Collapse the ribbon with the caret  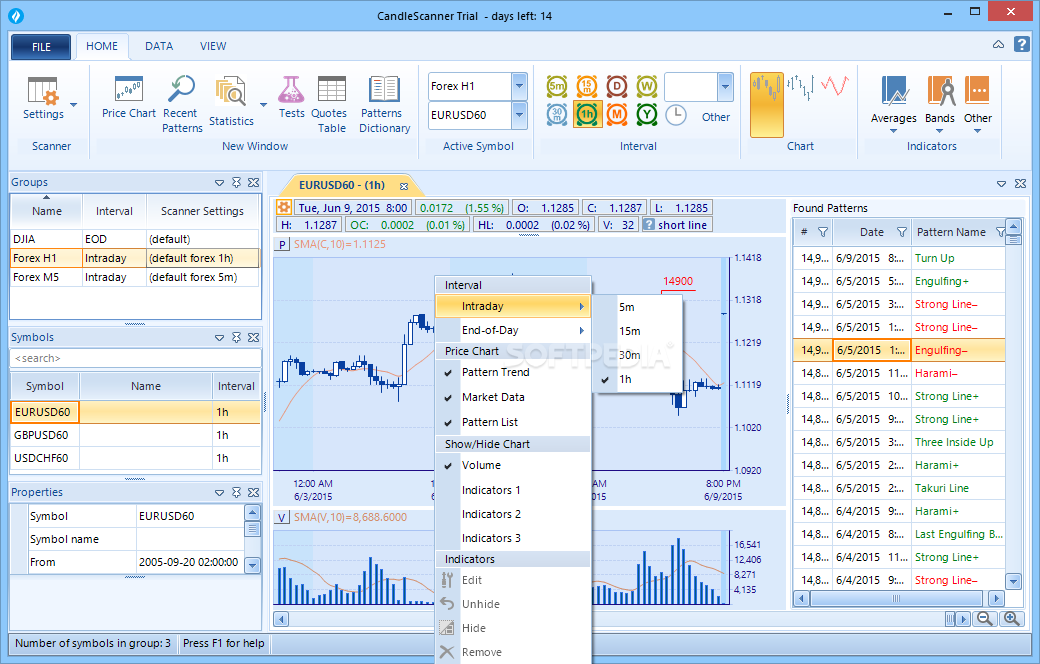(998, 44)
